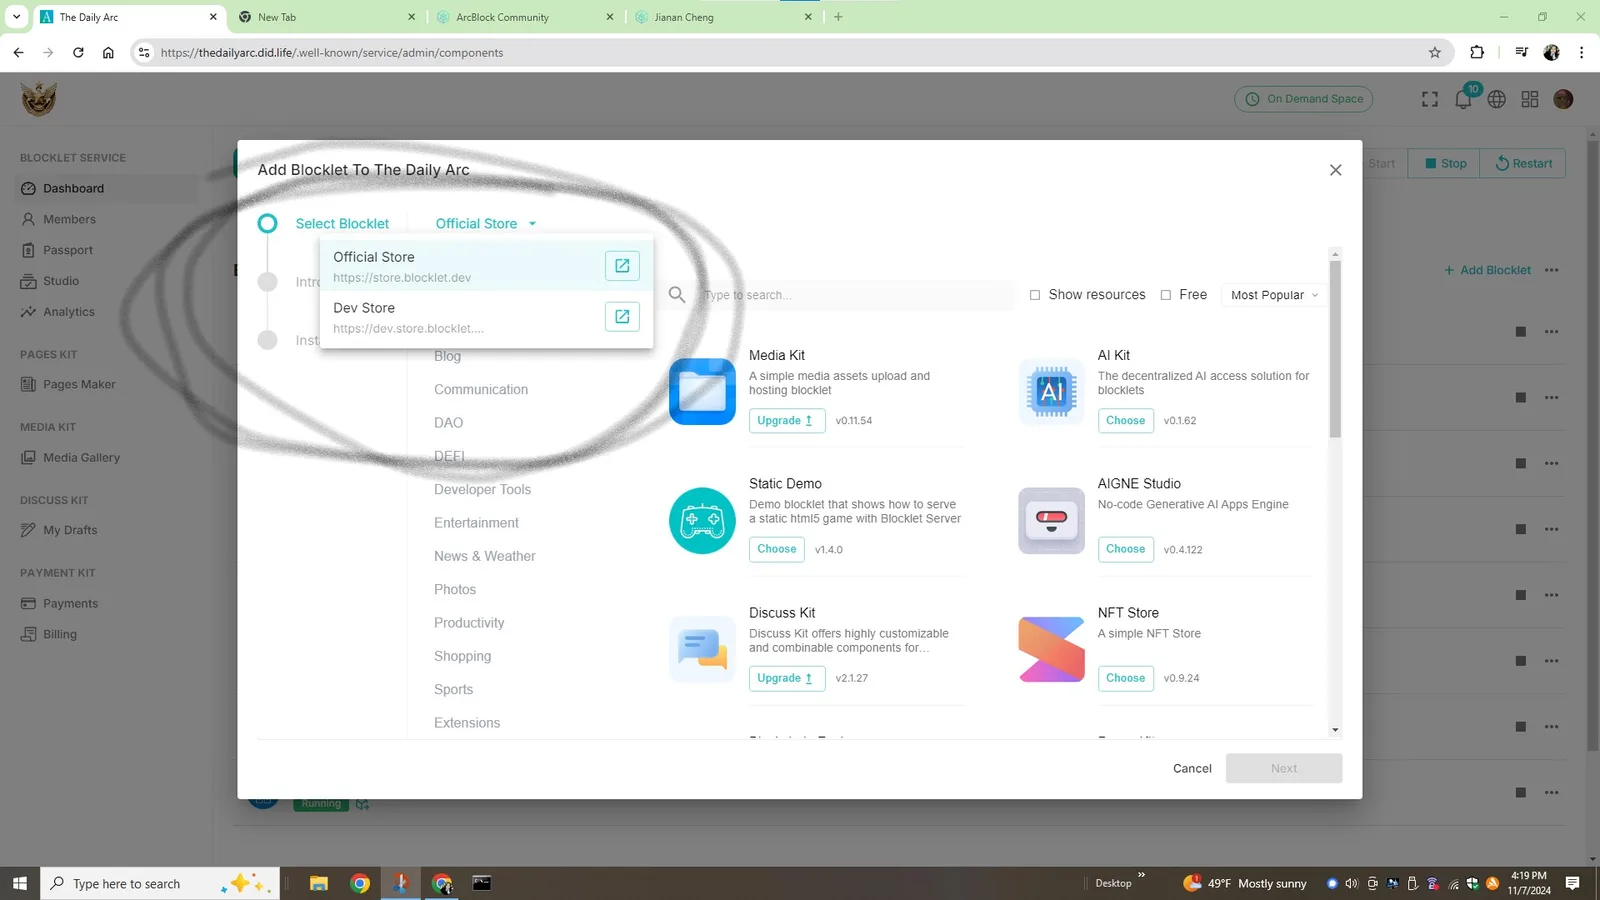The width and height of the screenshot is (1600, 900).
Task: Open the Chrome profile avatar
Action: (x=1552, y=53)
